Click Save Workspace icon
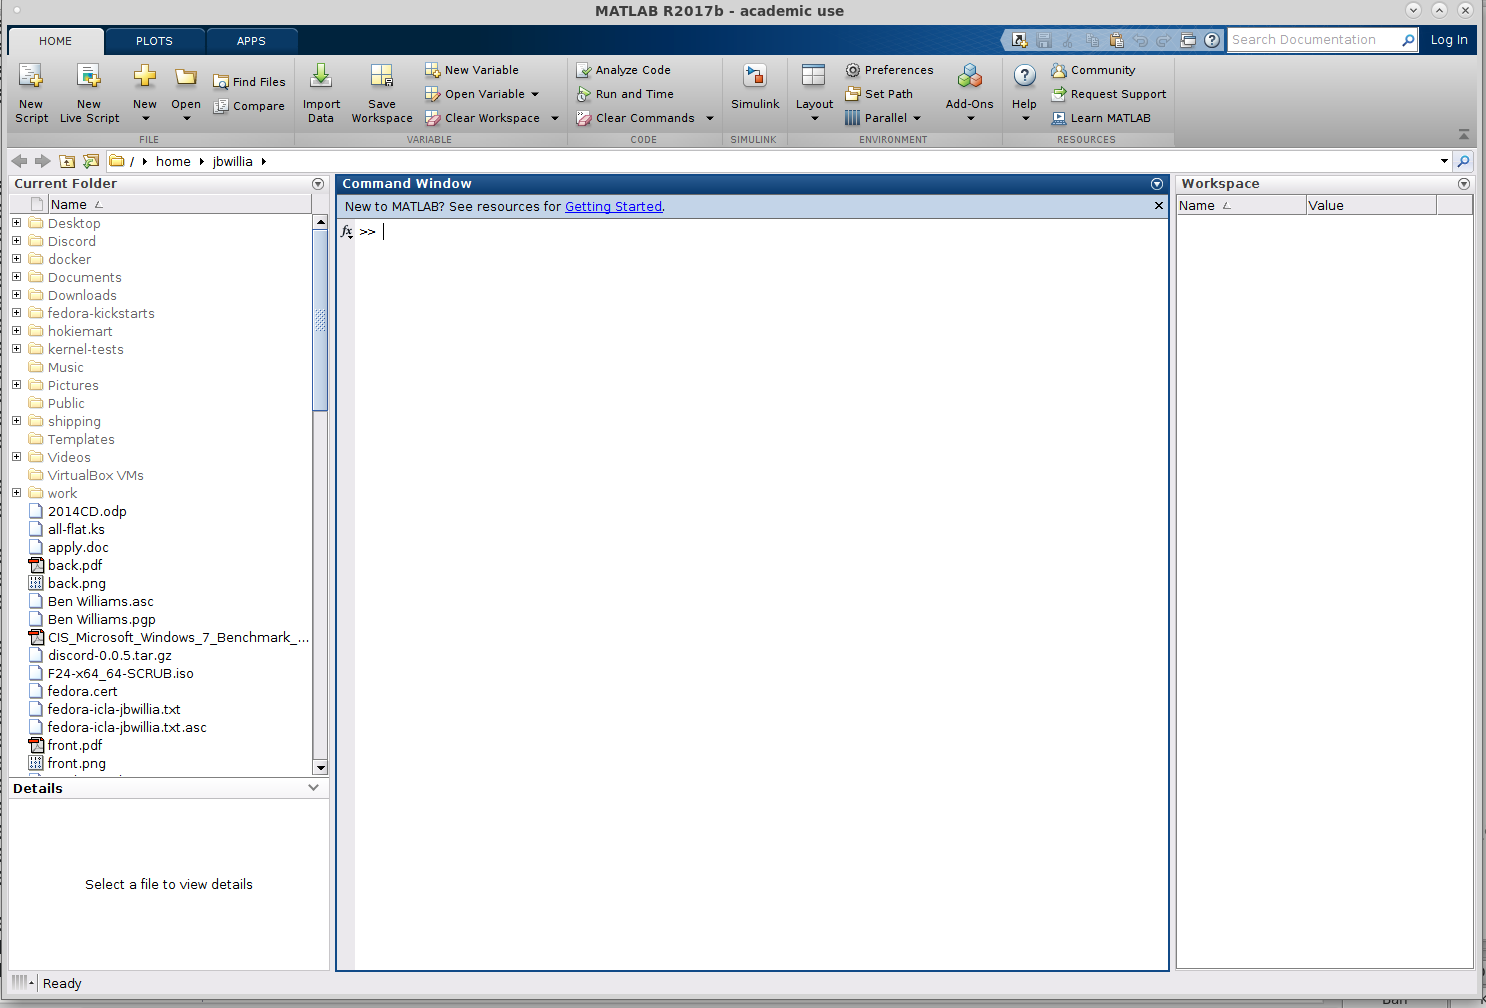Screen dimensions: 1486x1008 click(382, 77)
